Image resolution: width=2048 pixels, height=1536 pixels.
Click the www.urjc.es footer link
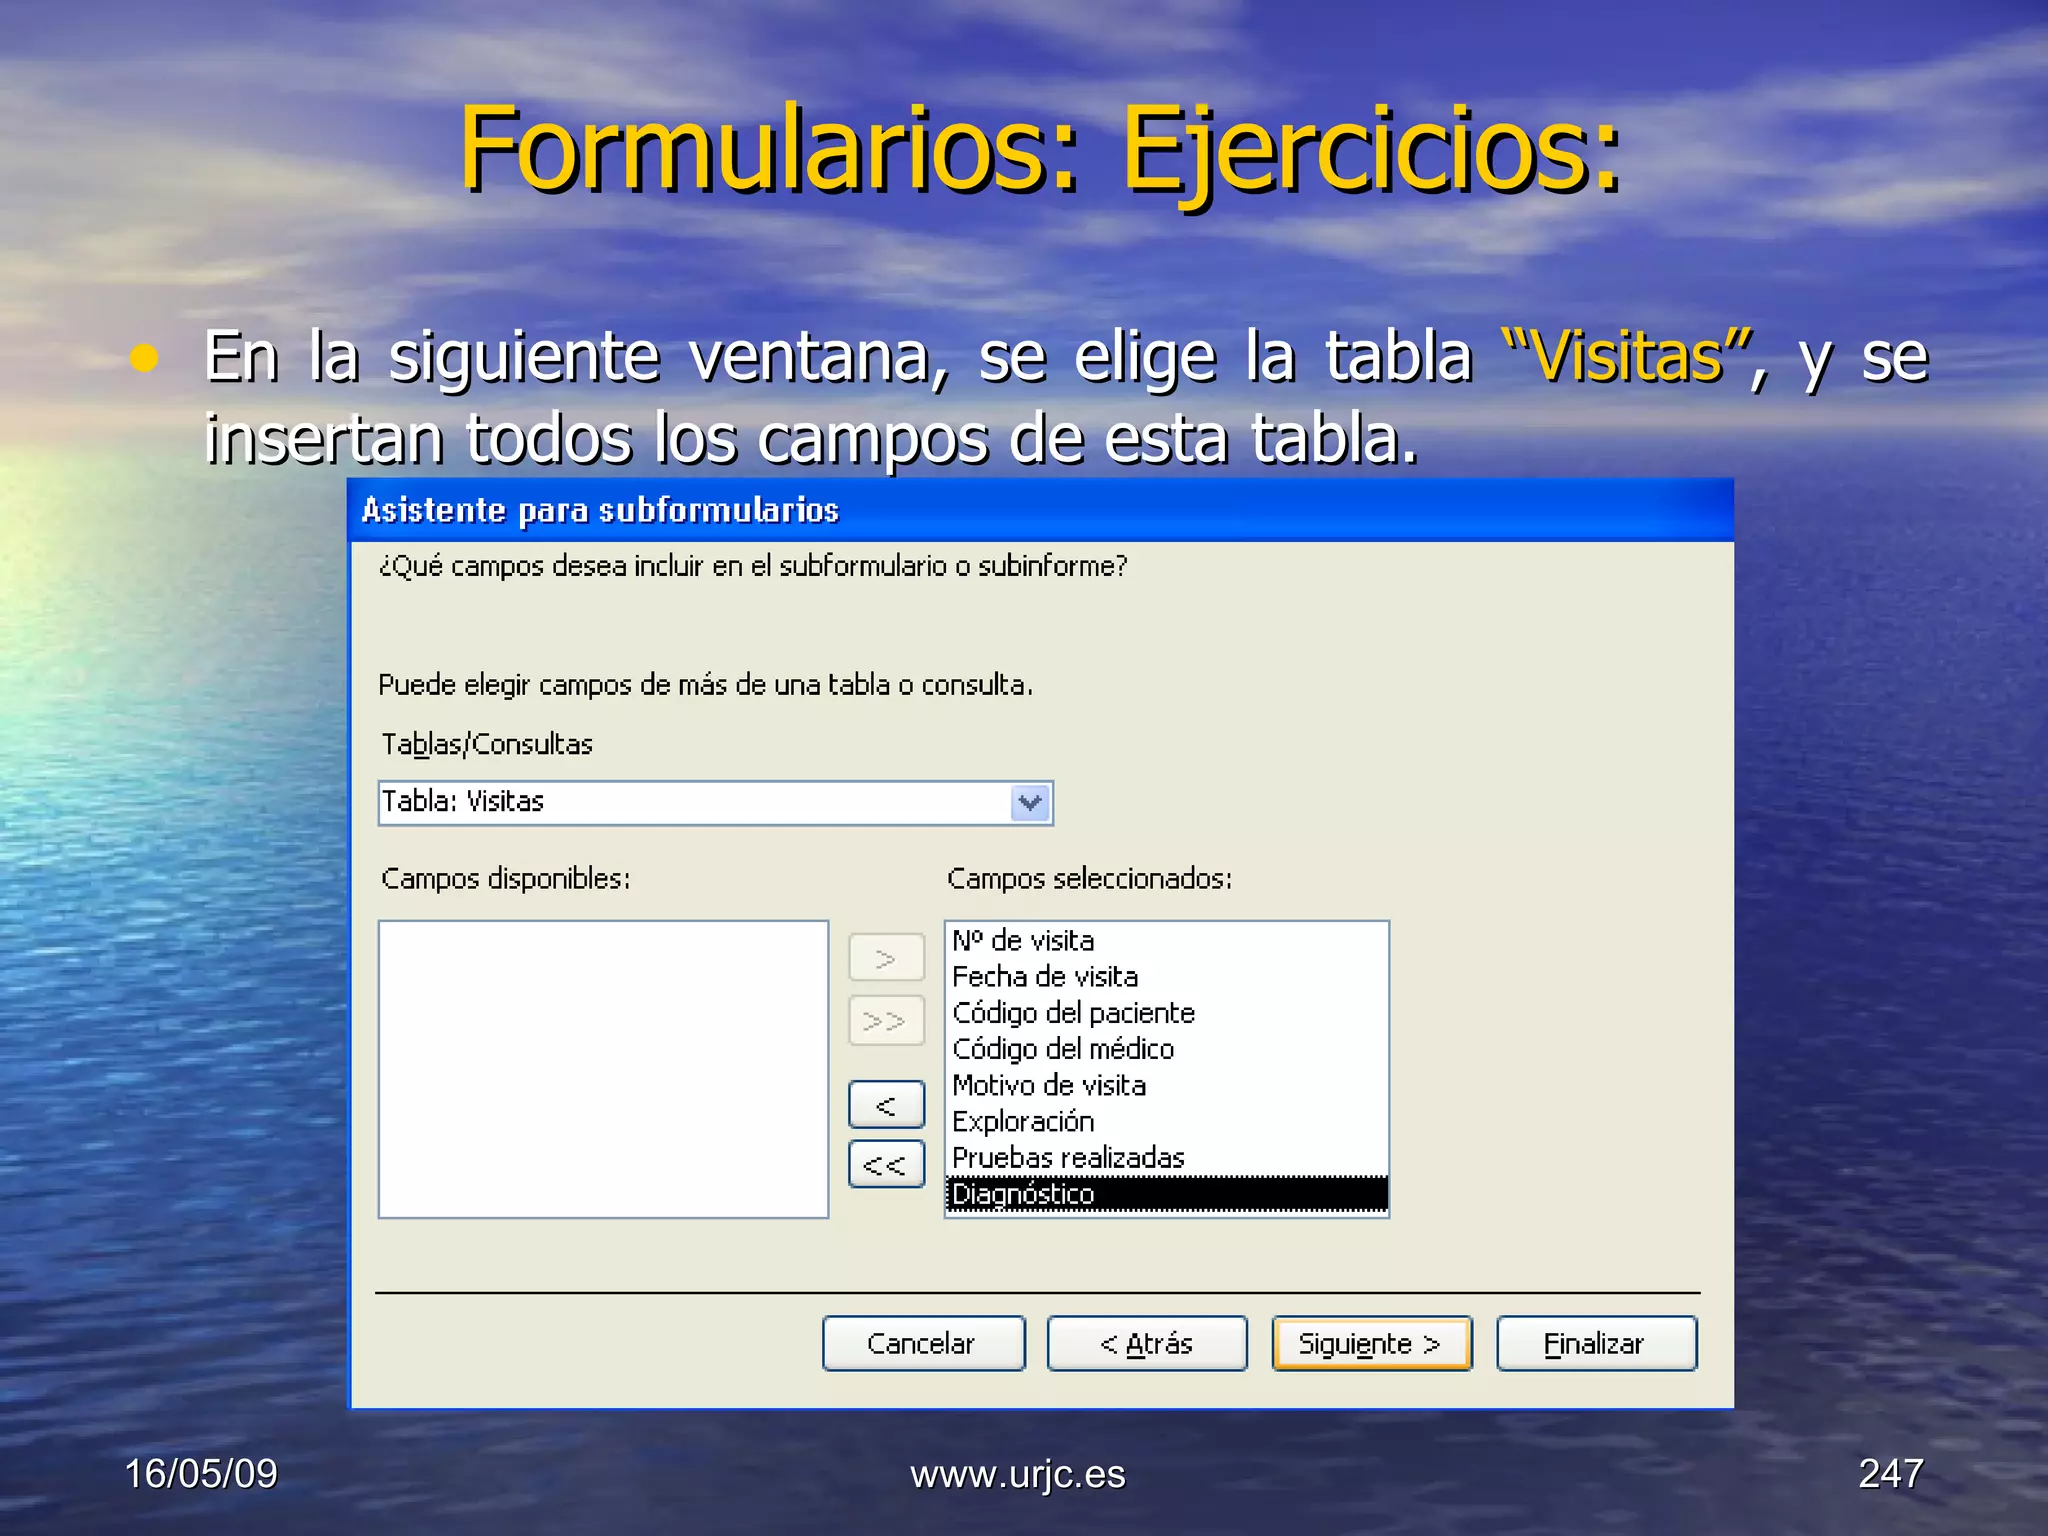[1017, 1474]
